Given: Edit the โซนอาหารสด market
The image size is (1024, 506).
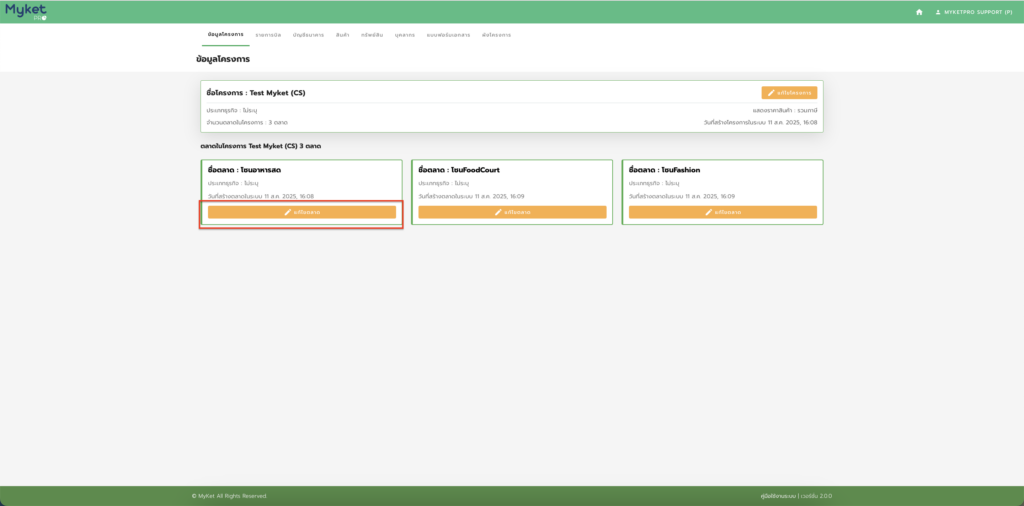Looking at the screenshot, I should pos(302,212).
